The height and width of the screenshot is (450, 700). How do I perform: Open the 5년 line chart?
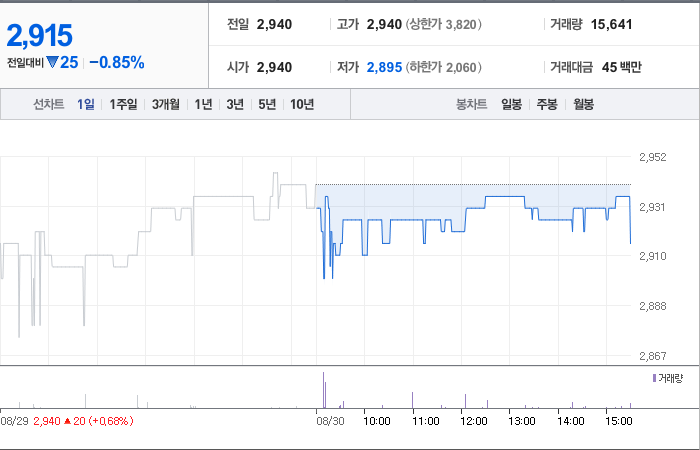[x=267, y=104]
